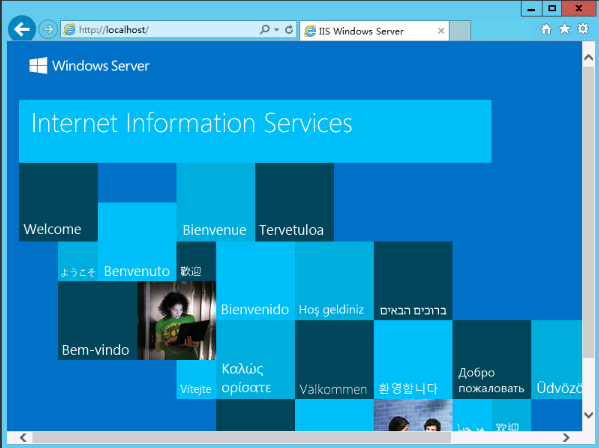Close the IIS Windows Server tab
Image resolution: width=599 pixels, height=448 pixels.
(x=441, y=31)
